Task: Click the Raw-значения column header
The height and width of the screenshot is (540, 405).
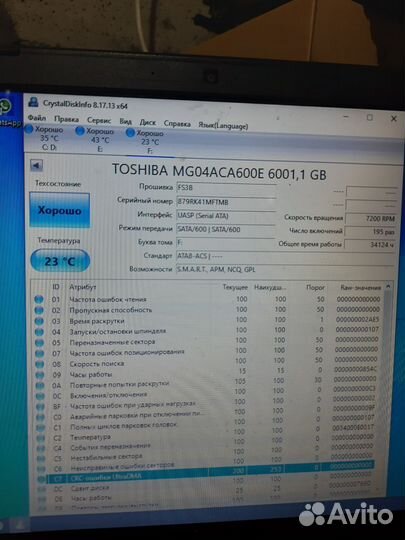Action: click(361, 288)
